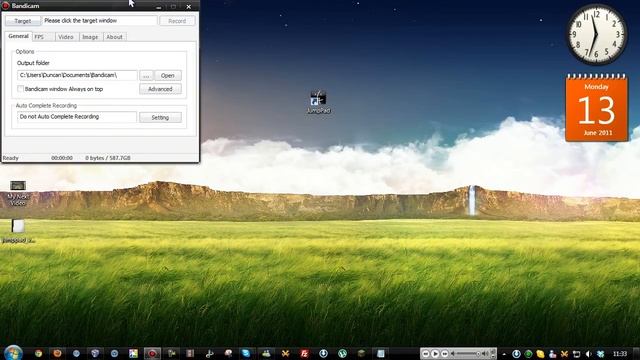Click the active Bandicam taskbar icon
Image resolution: width=640 pixels, height=360 pixels.
coord(152,353)
